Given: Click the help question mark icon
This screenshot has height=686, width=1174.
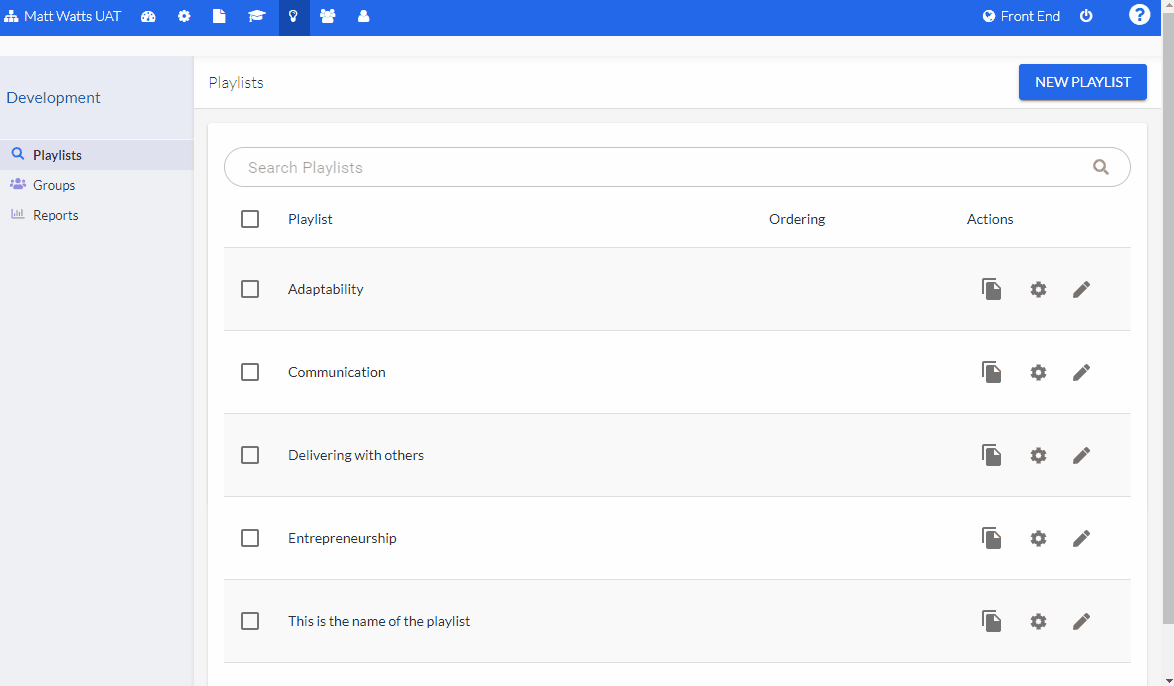Looking at the screenshot, I should click(1139, 14).
